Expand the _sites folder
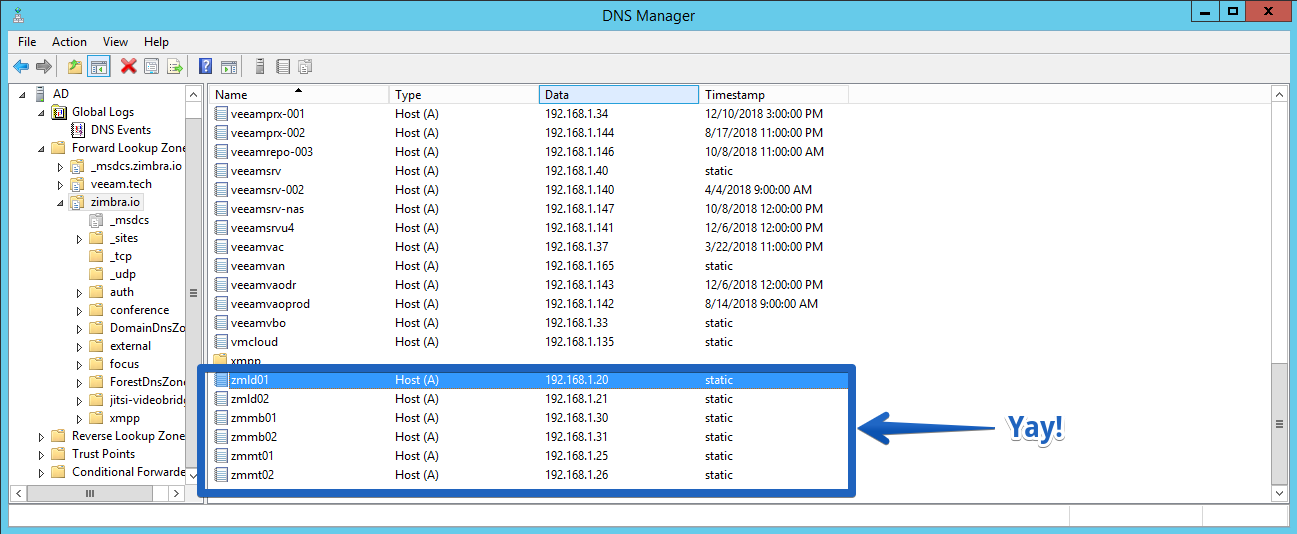Viewport: 1297px width, 534px height. coord(79,238)
